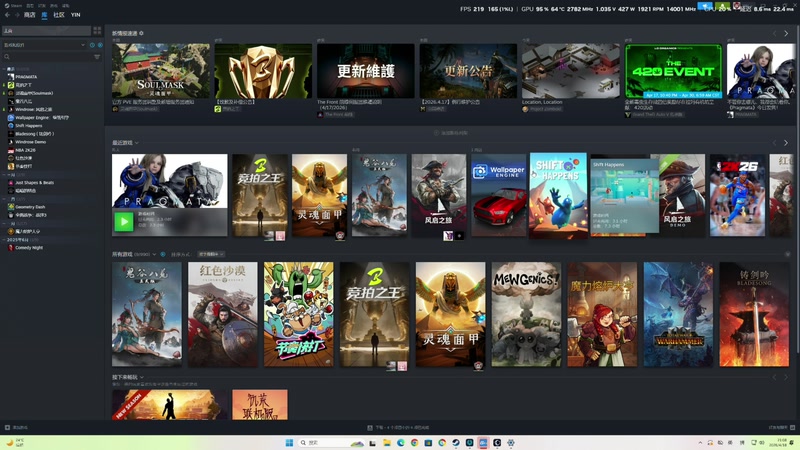Screen dimensions: 800x450
Task: Open Total War Warhammer in all games shelf
Action: 678,314
